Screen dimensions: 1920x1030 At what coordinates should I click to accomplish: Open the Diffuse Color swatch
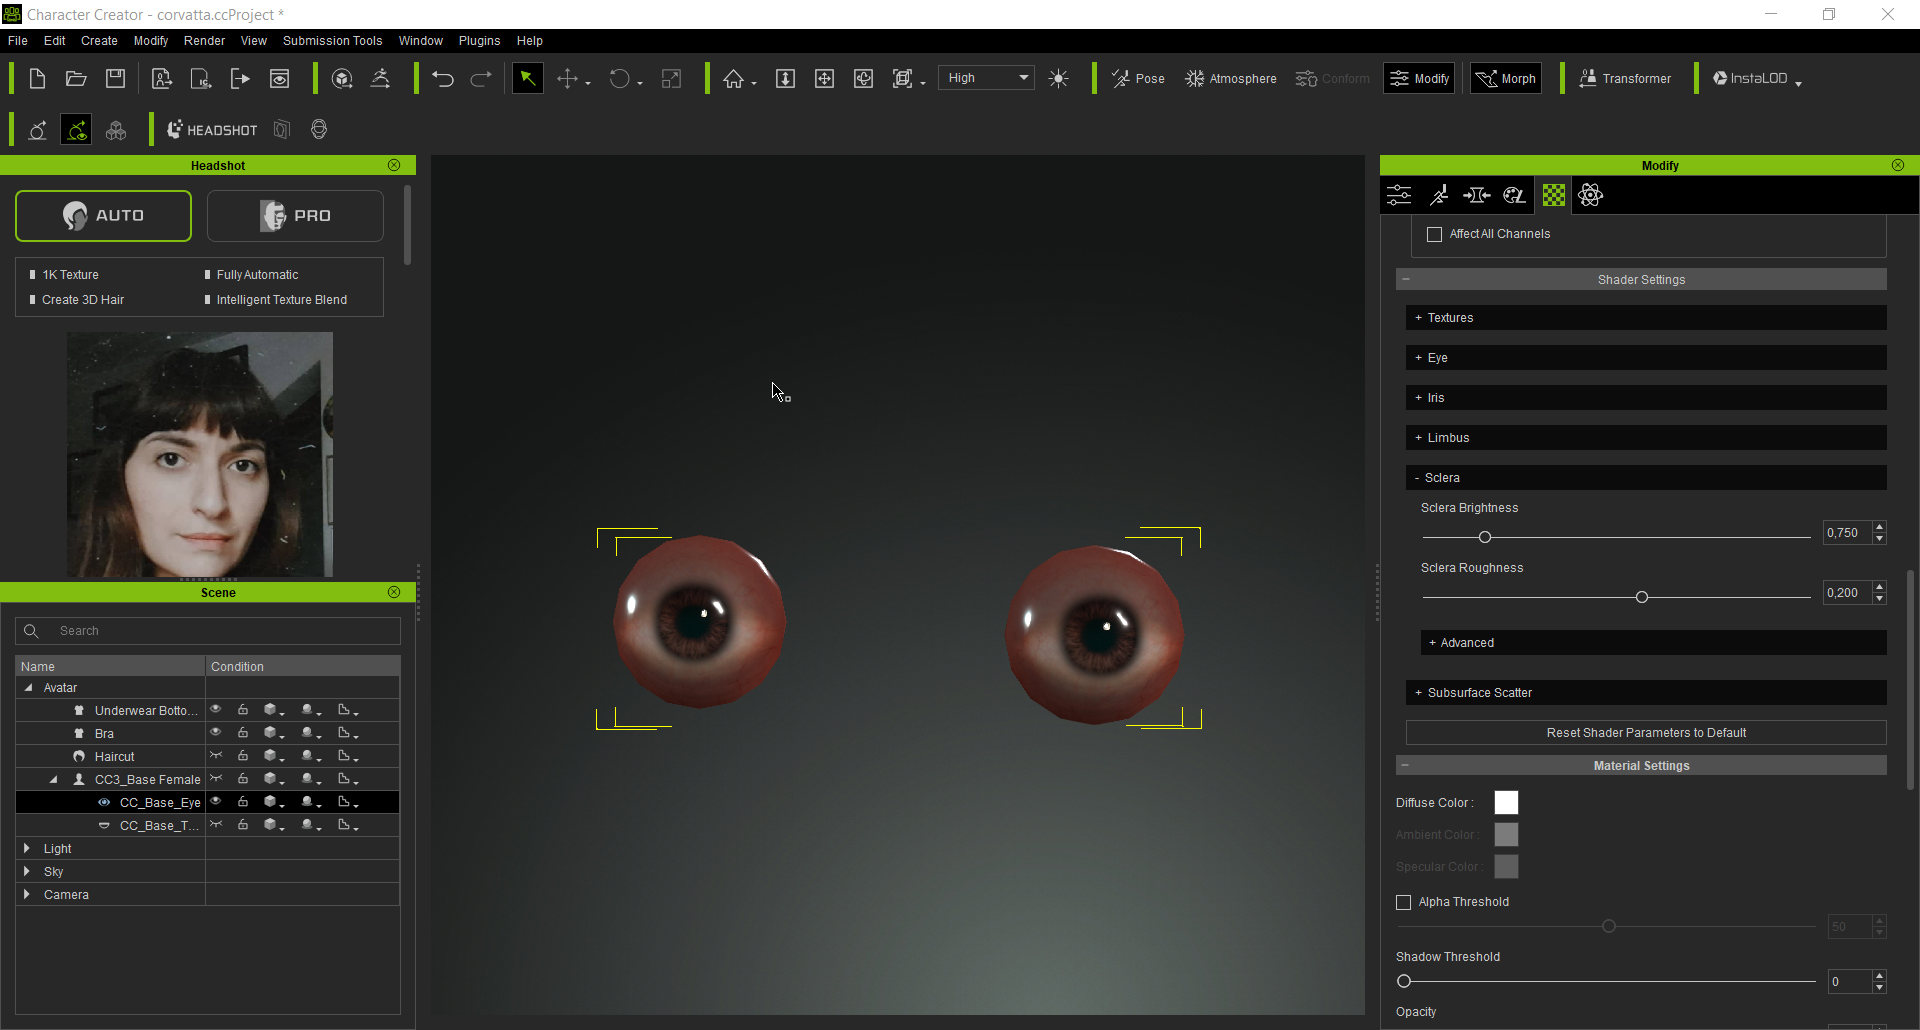pos(1506,803)
